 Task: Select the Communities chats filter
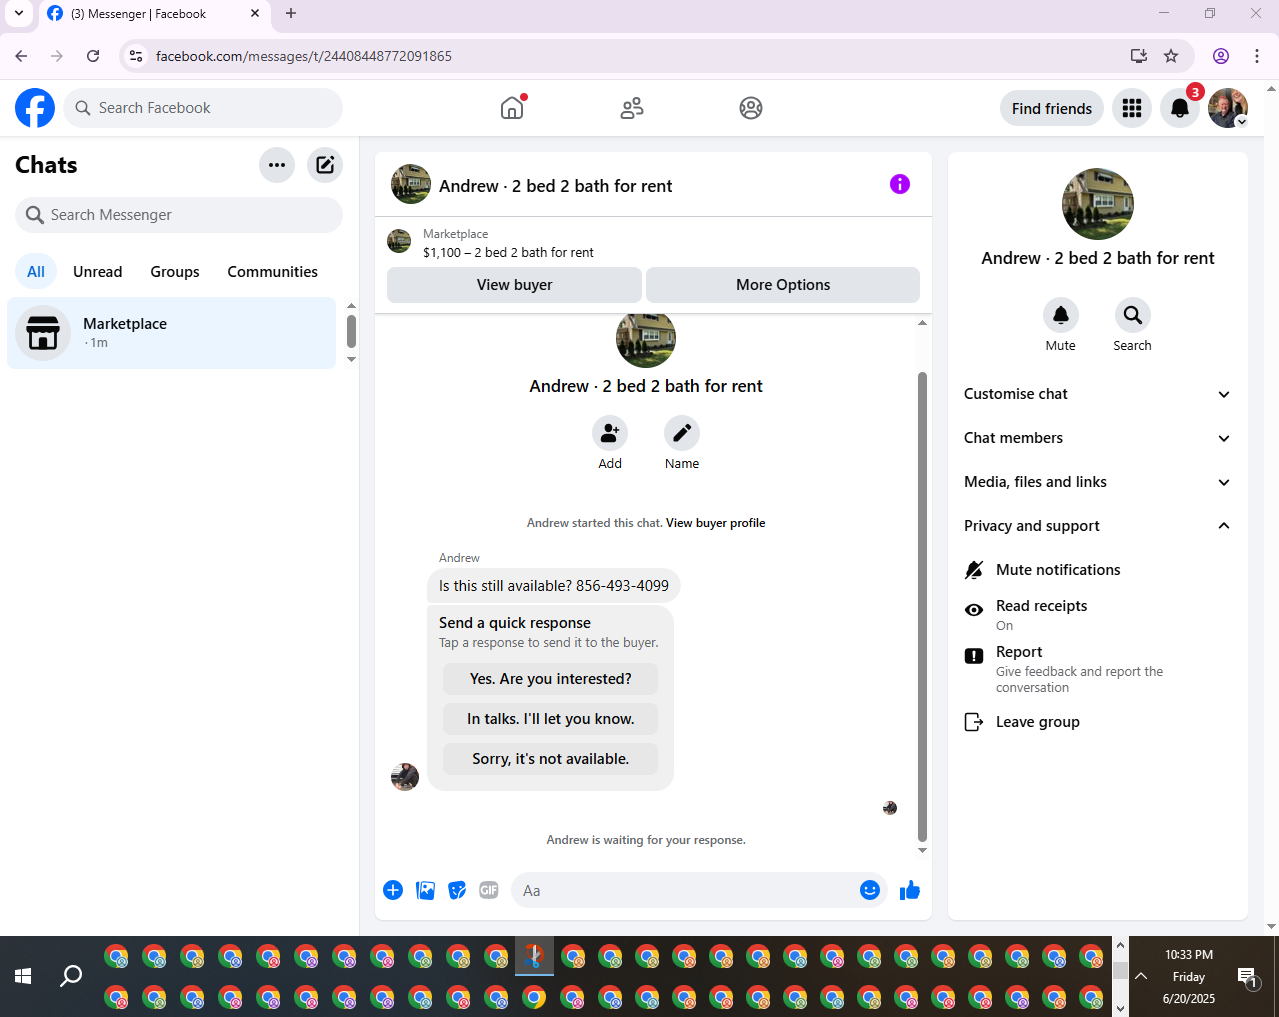(x=272, y=272)
